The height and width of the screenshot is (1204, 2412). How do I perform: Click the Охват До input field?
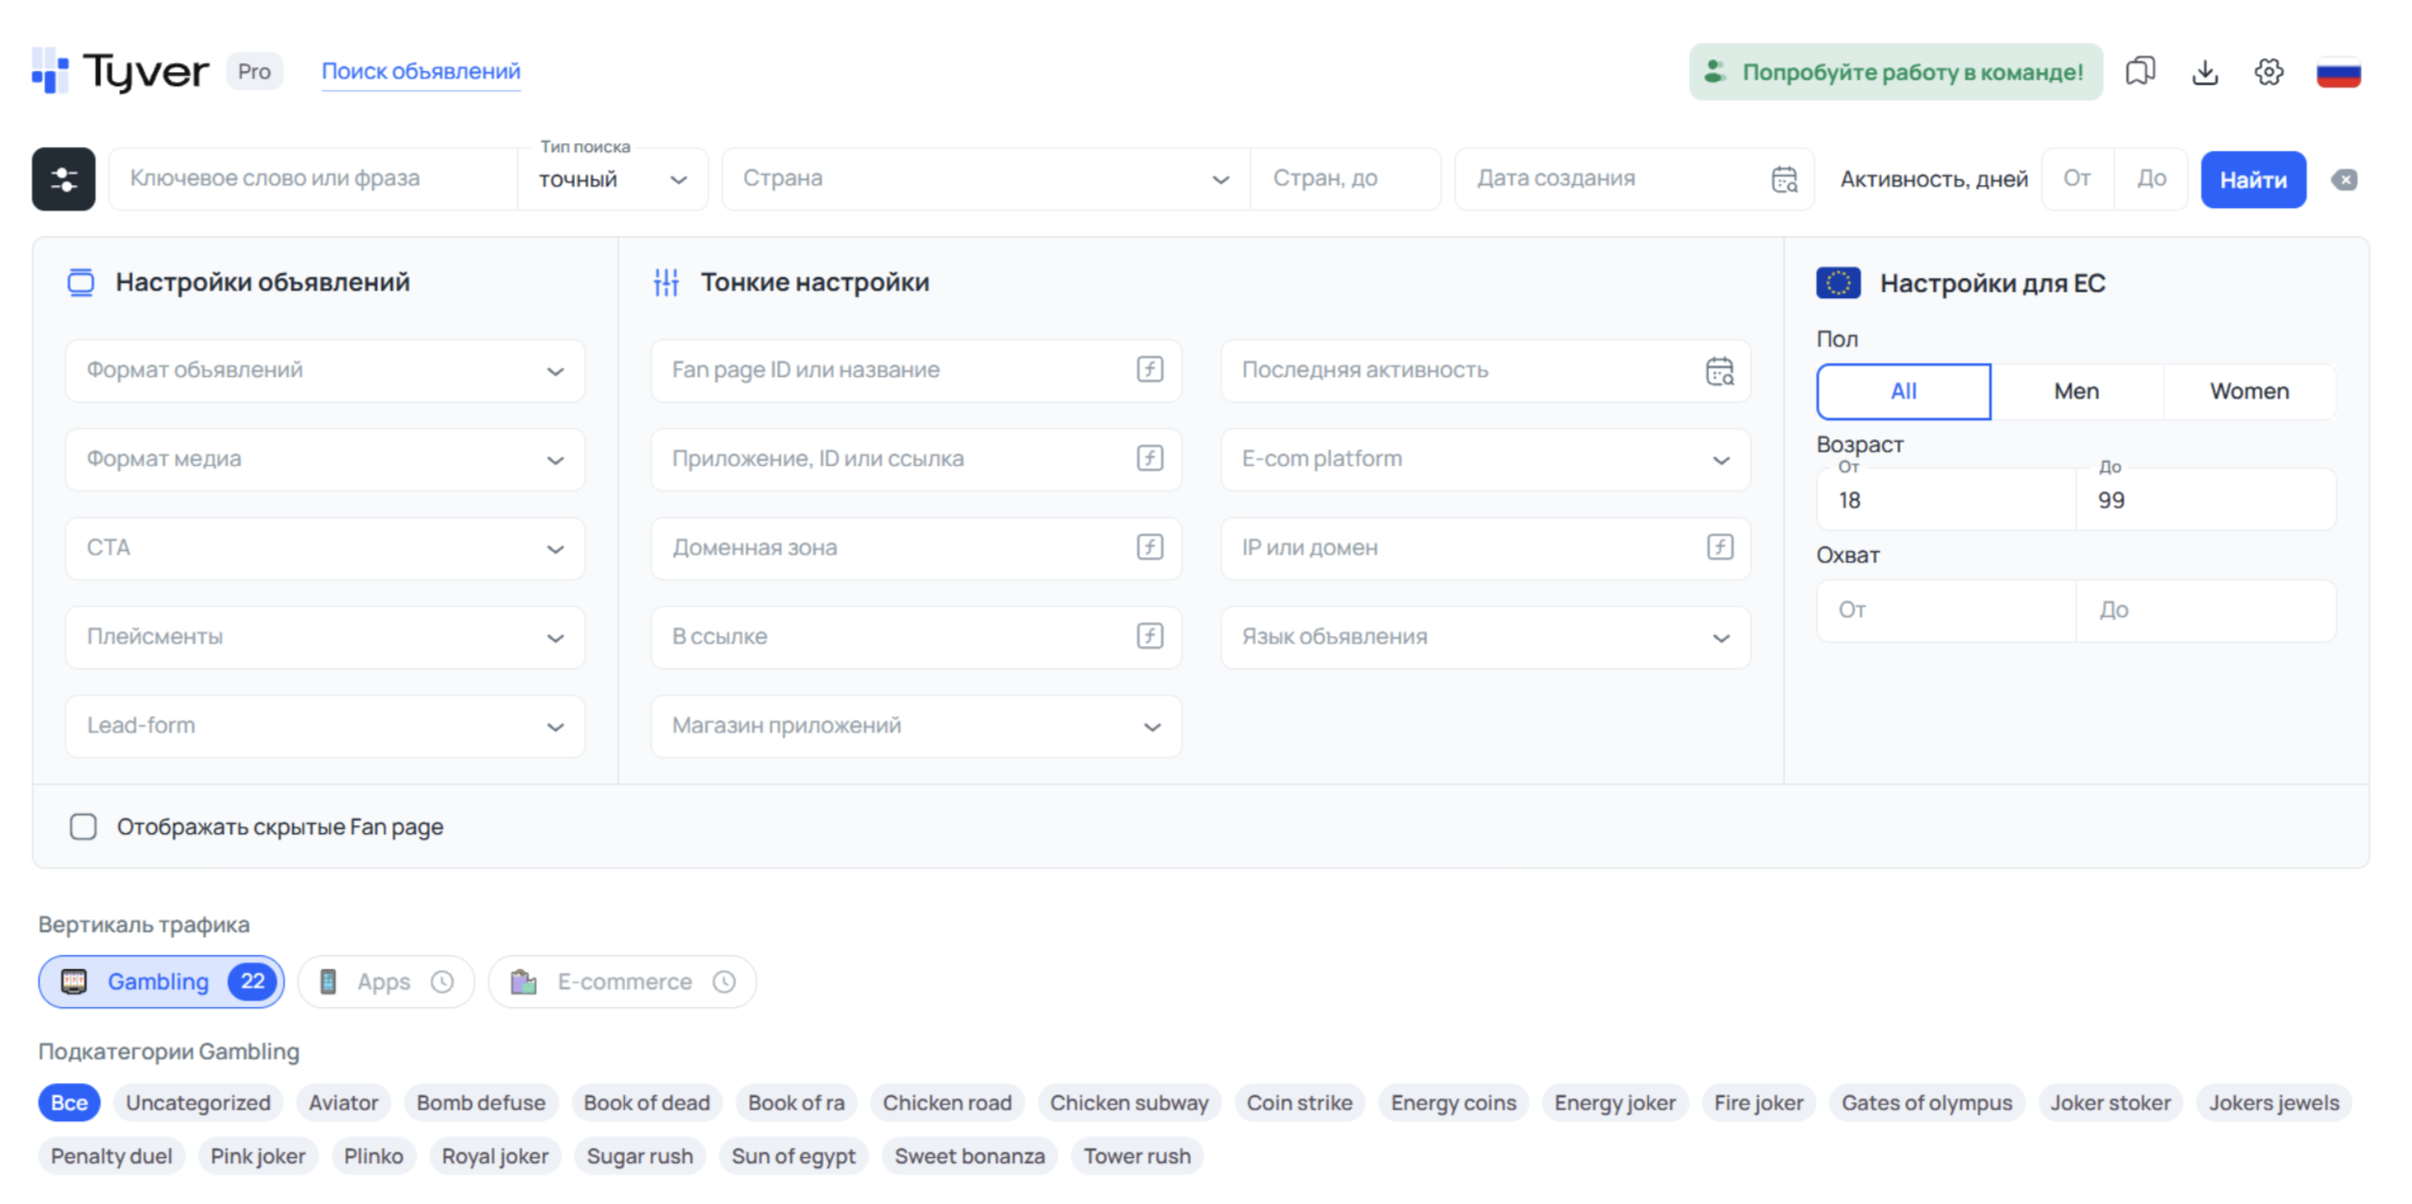coord(2206,610)
